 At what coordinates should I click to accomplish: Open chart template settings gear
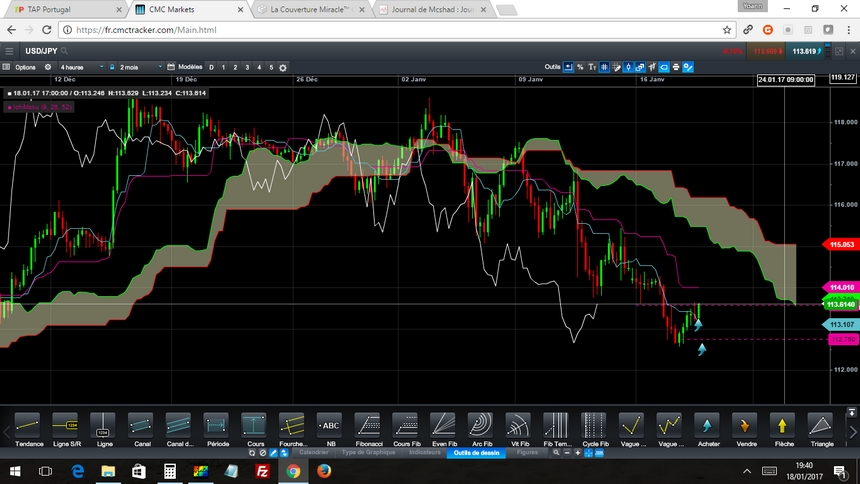(x=283, y=67)
